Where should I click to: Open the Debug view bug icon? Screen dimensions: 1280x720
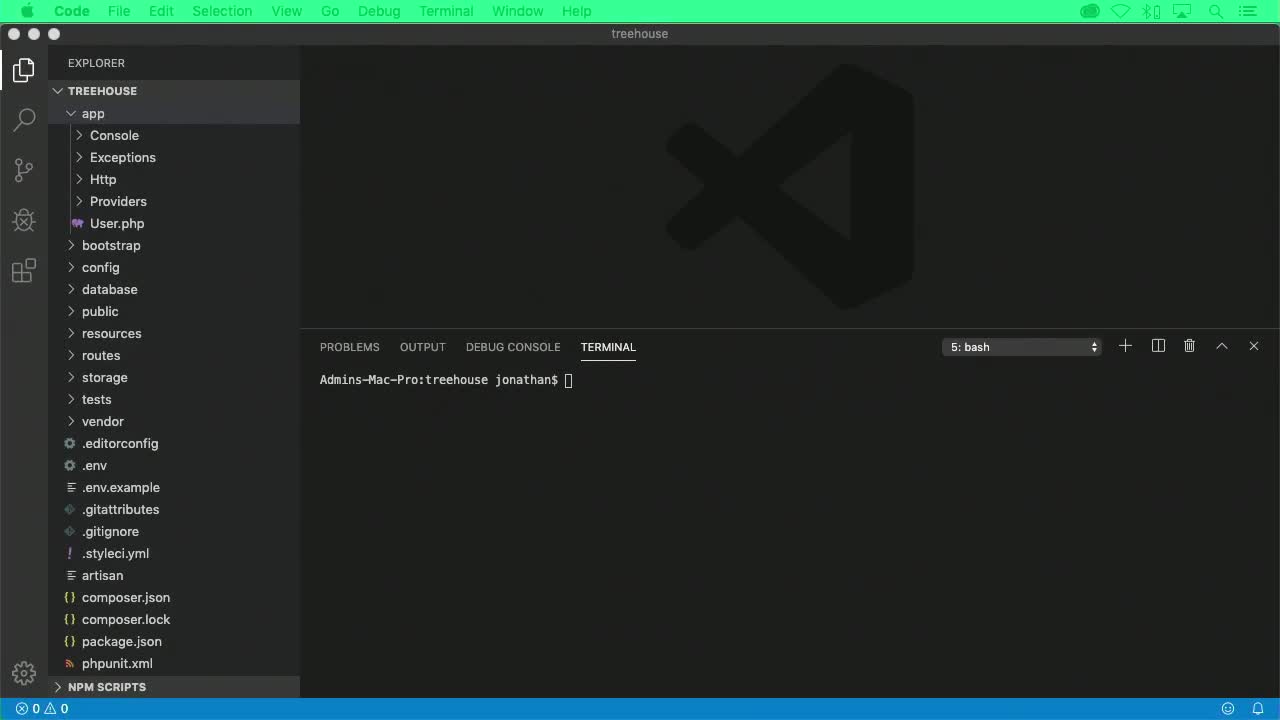tap(24, 220)
